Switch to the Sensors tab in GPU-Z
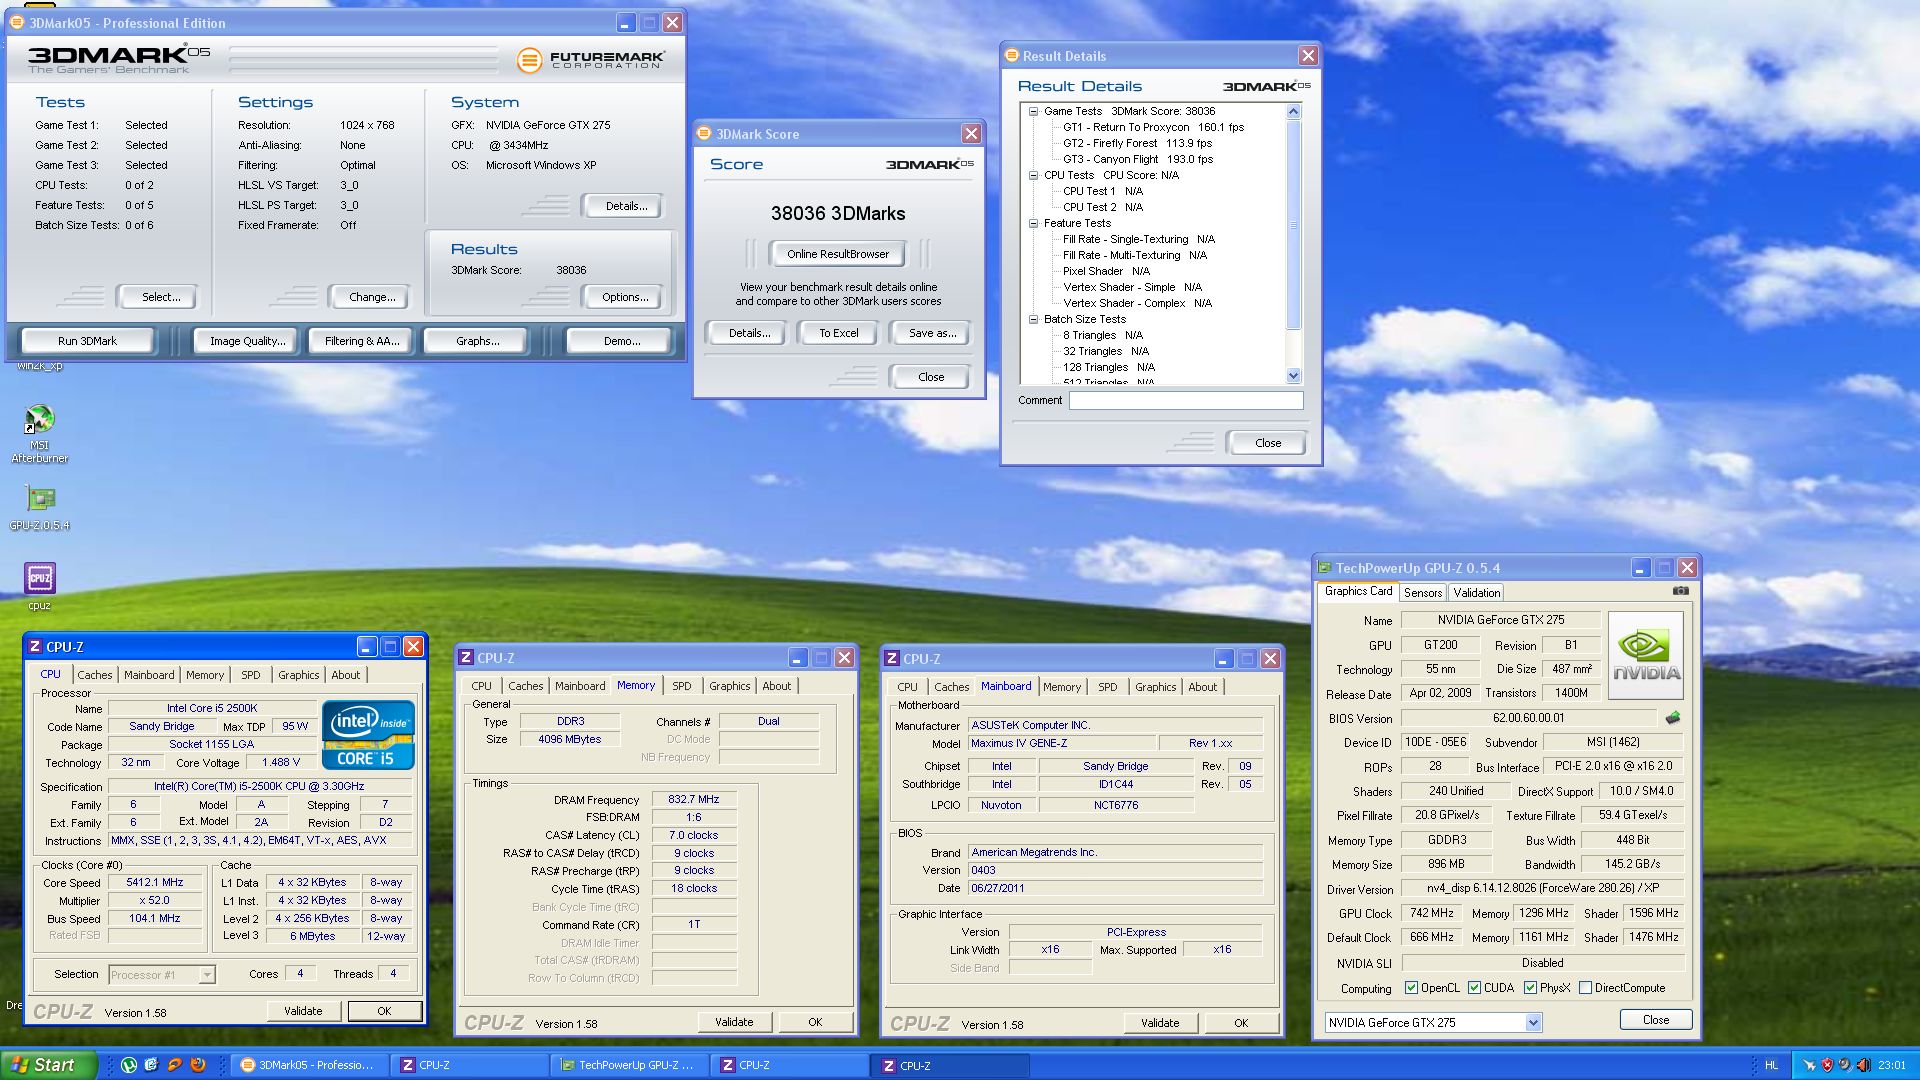 (x=1422, y=593)
